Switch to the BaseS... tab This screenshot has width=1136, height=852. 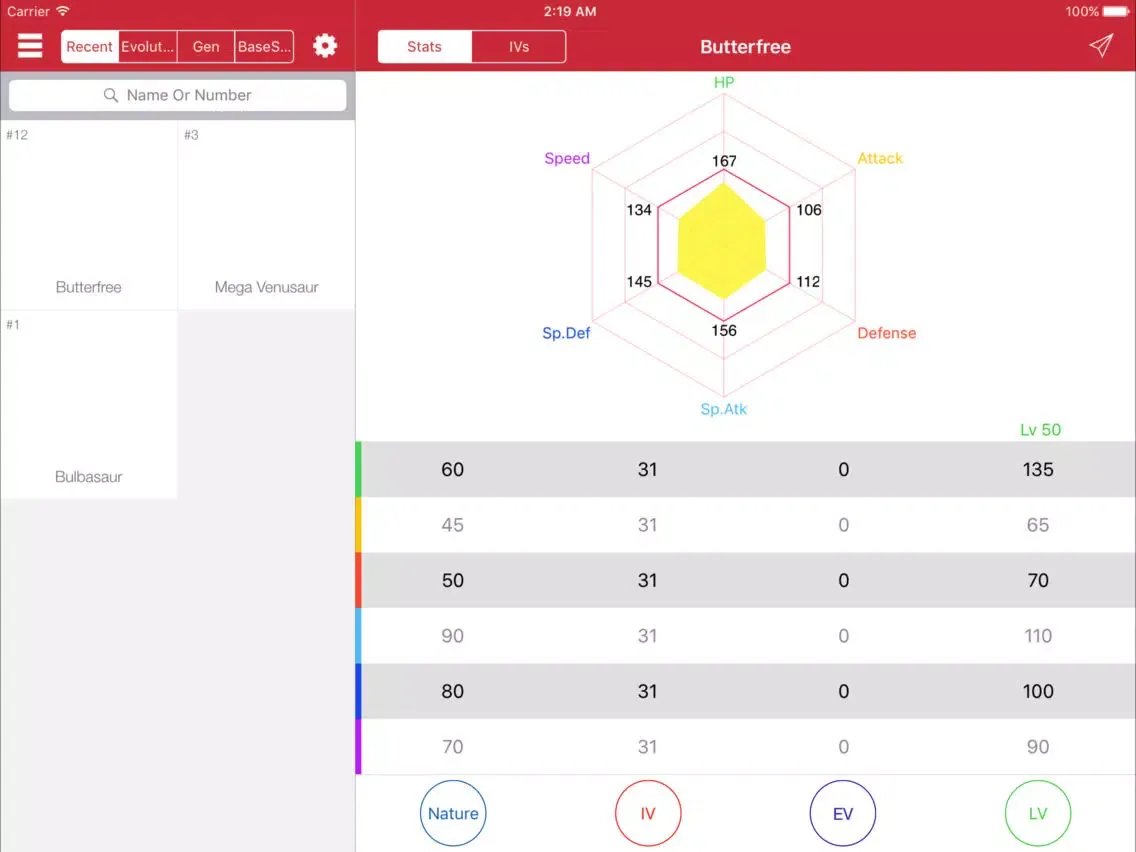pos(264,46)
